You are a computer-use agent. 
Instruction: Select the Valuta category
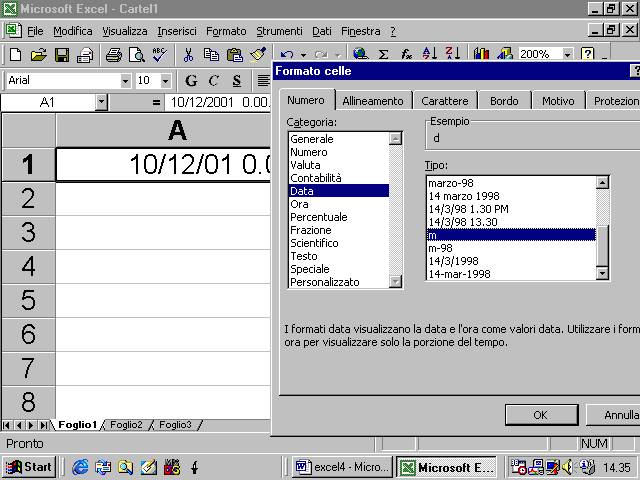tap(339, 165)
